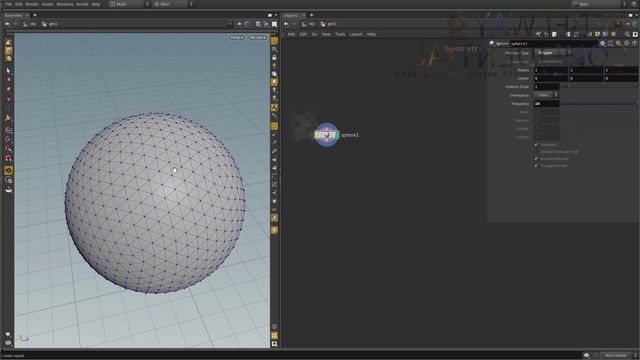Viewport: 640px width, 360px height.
Task: Click the sphere geometry in the viewport
Action: coord(155,203)
